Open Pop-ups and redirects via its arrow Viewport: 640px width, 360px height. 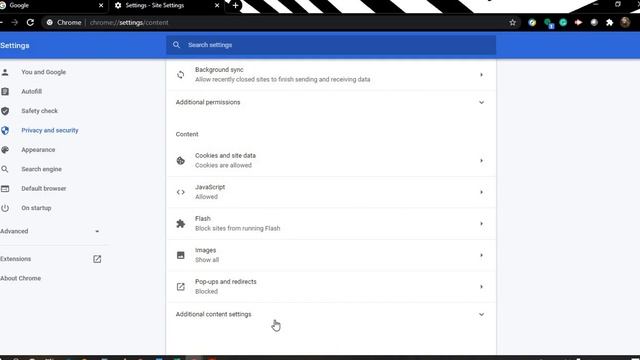point(482,287)
